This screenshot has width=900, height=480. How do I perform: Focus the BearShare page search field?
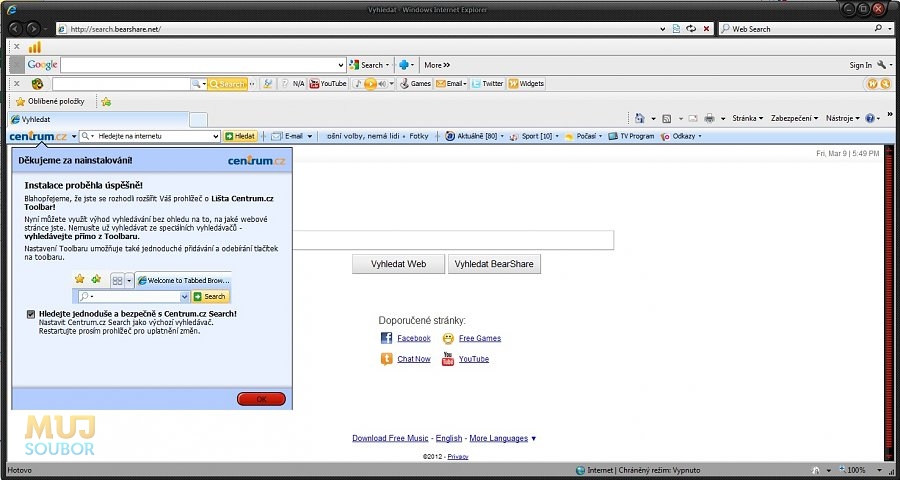pos(453,240)
